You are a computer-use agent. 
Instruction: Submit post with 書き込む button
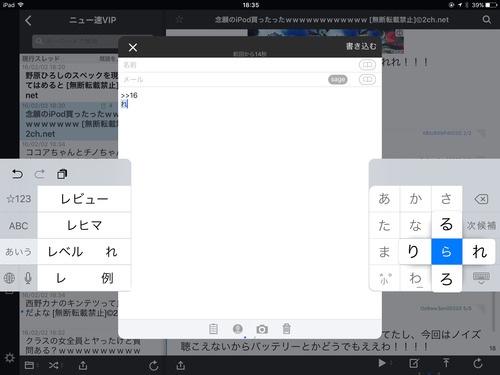[x=361, y=46]
